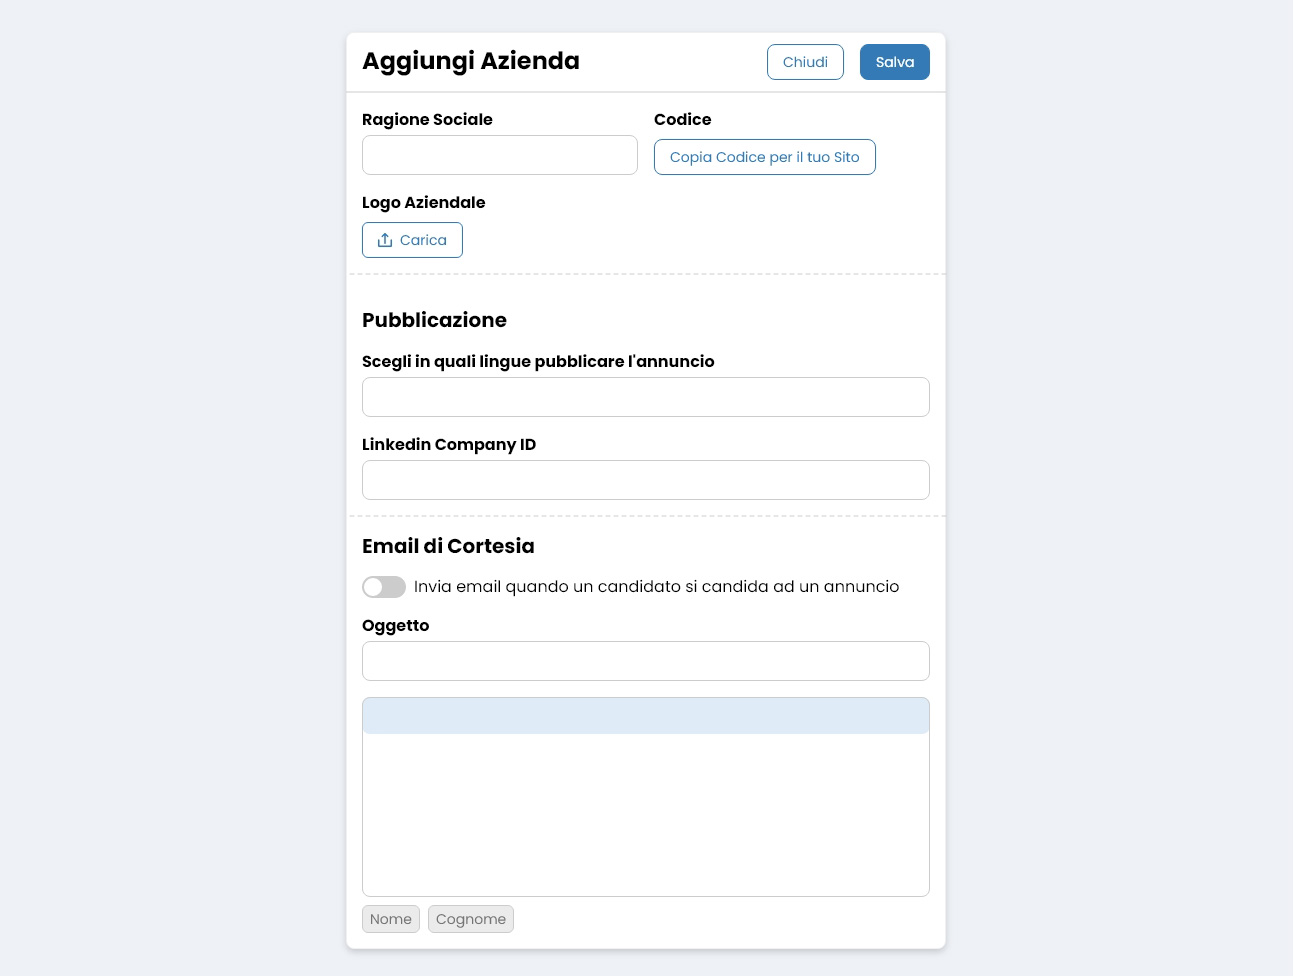Click the Ragione Sociale label
This screenshot has height=976, width=1294.
(427, 119)
